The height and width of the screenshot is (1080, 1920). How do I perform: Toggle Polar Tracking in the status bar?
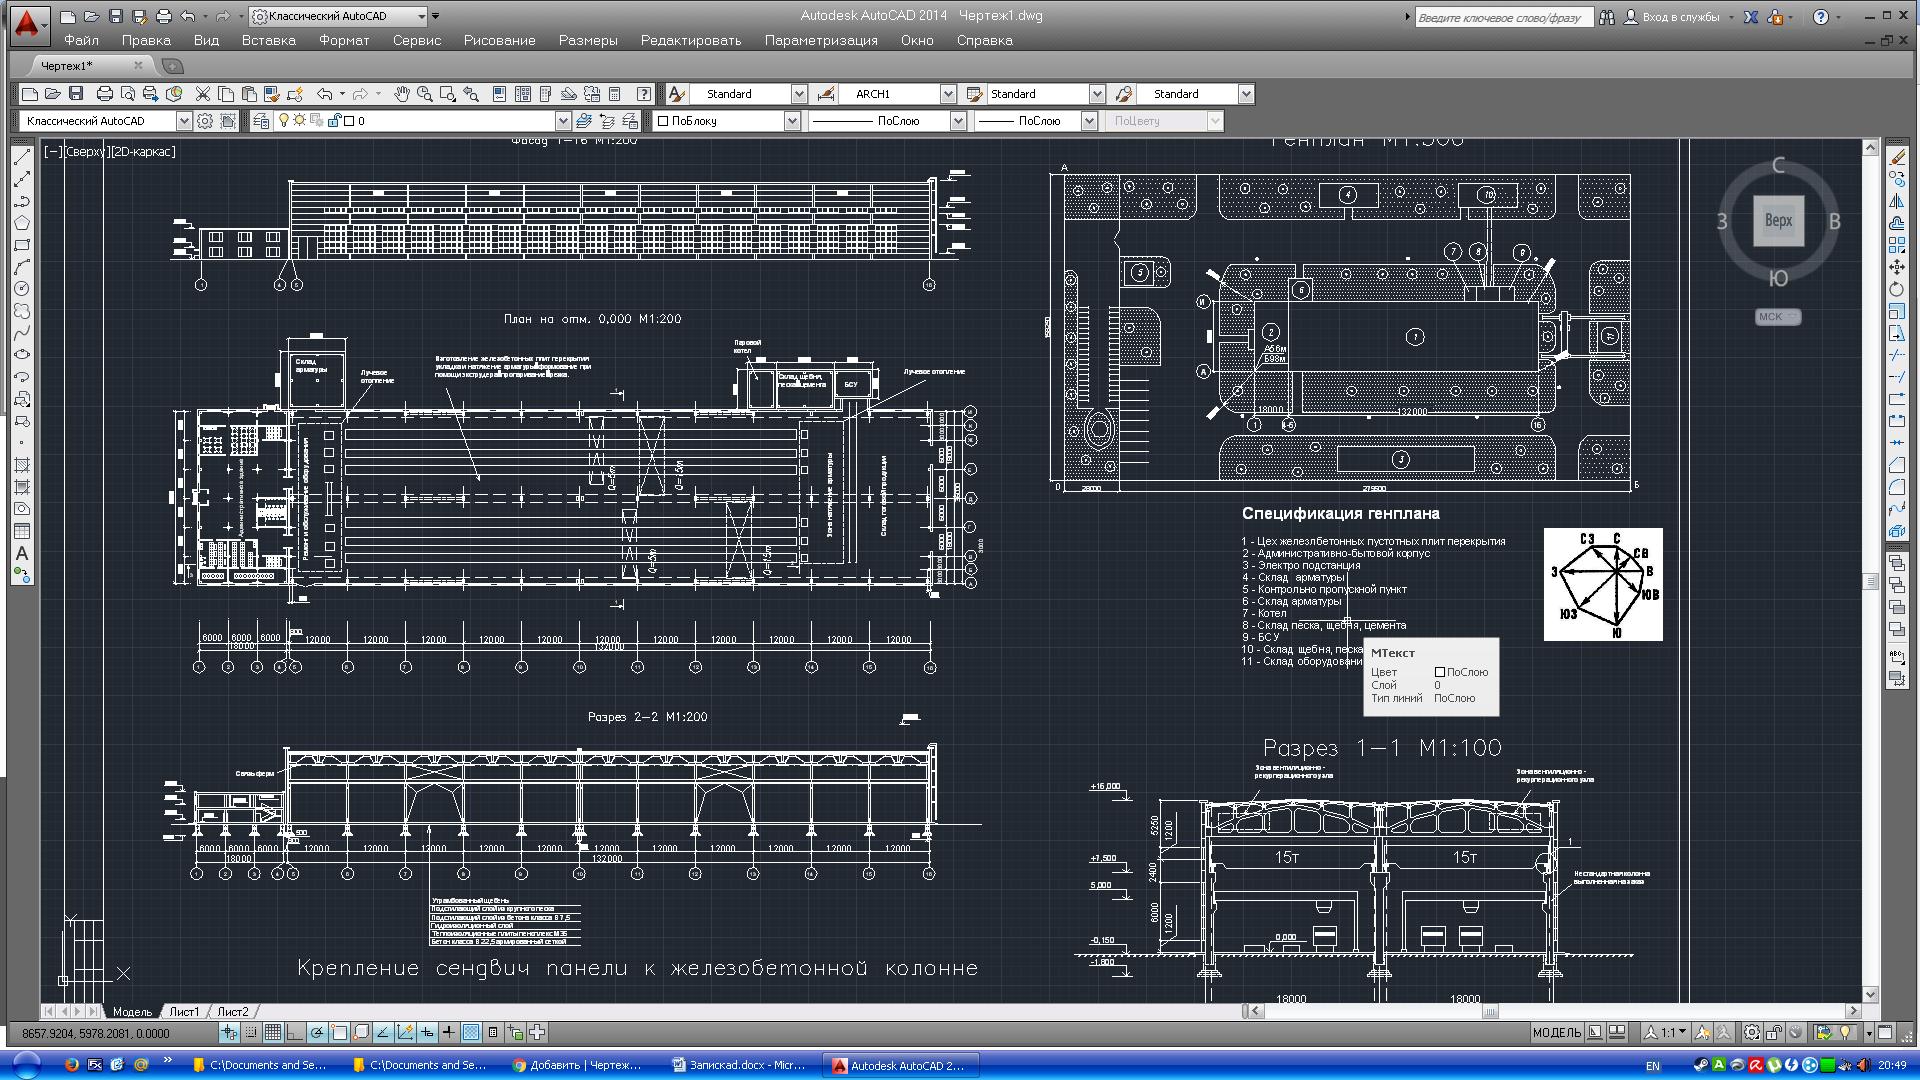[317, 1032]
